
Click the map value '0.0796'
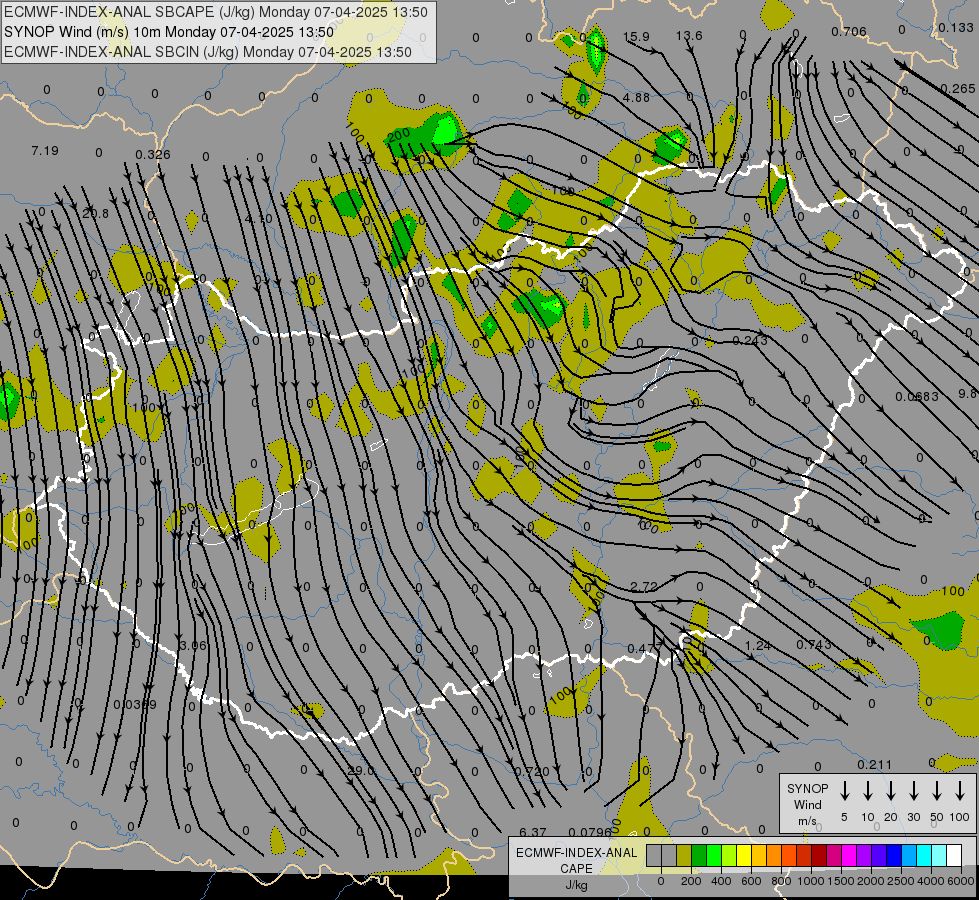click(590, 832)
